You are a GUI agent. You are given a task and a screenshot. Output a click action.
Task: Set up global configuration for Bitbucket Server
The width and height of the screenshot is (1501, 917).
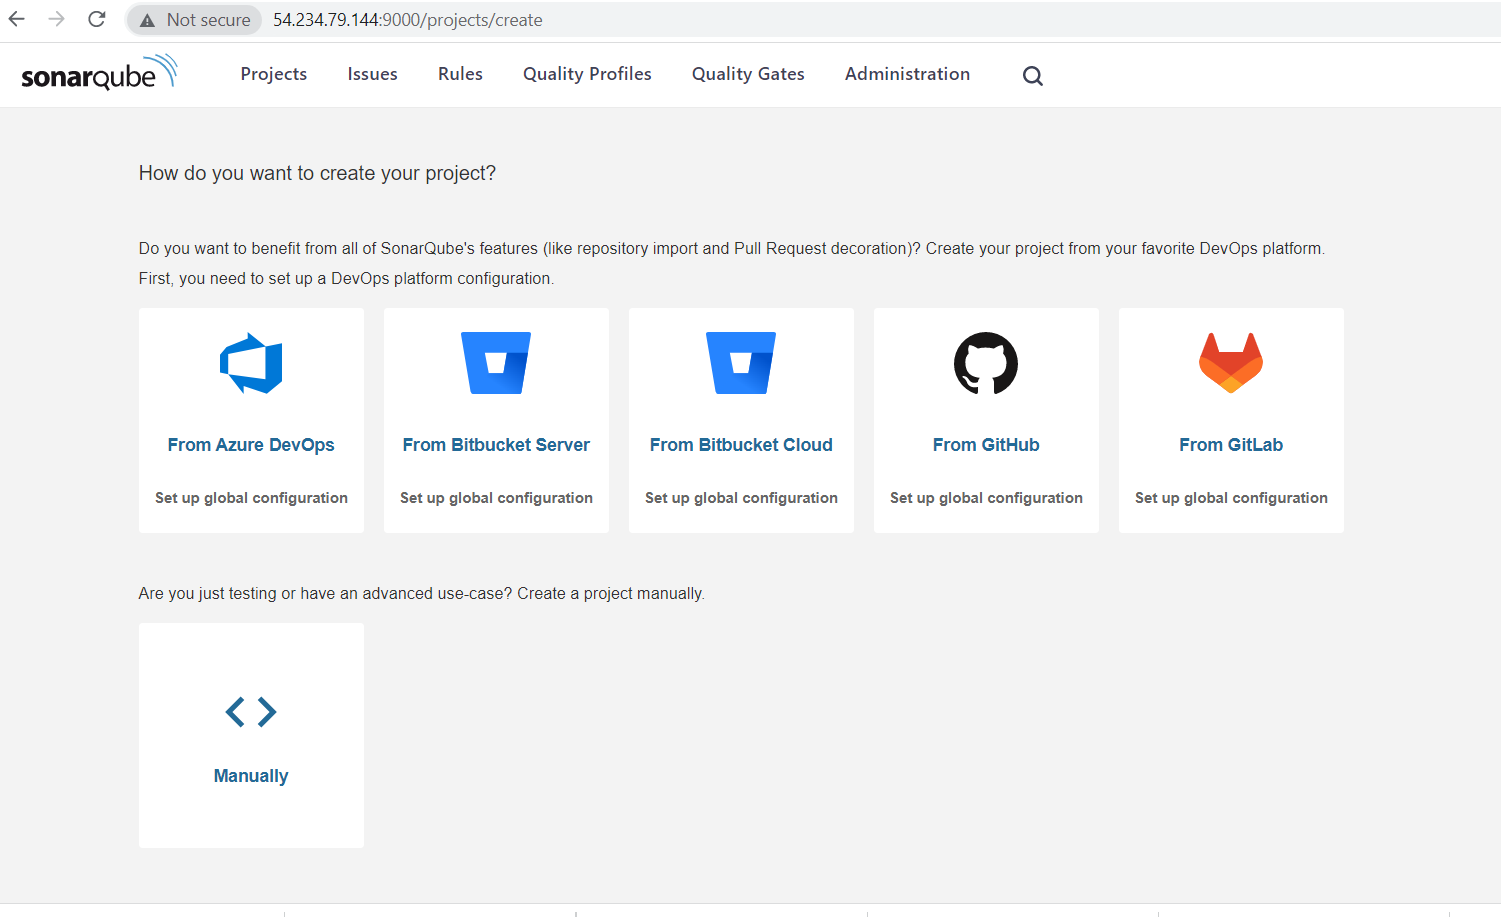pyautogui.click(x=496, y=498)
